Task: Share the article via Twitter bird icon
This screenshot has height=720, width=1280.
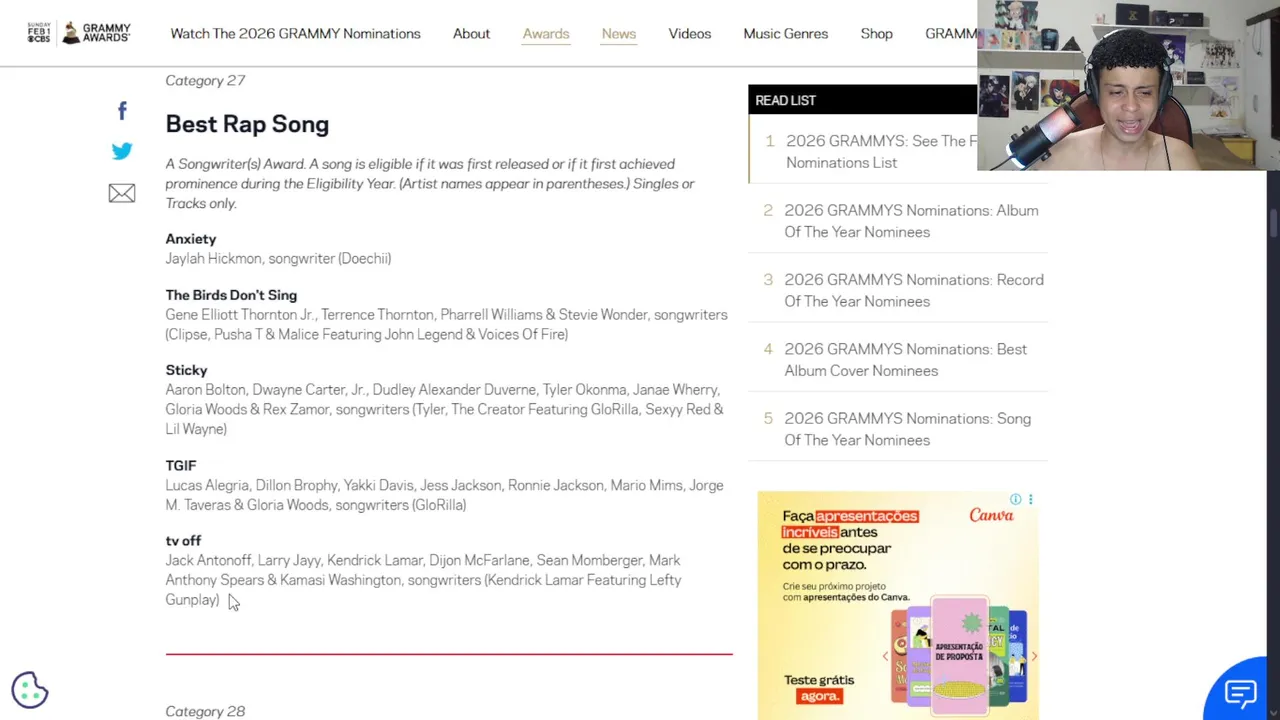Action: point(122,151)
